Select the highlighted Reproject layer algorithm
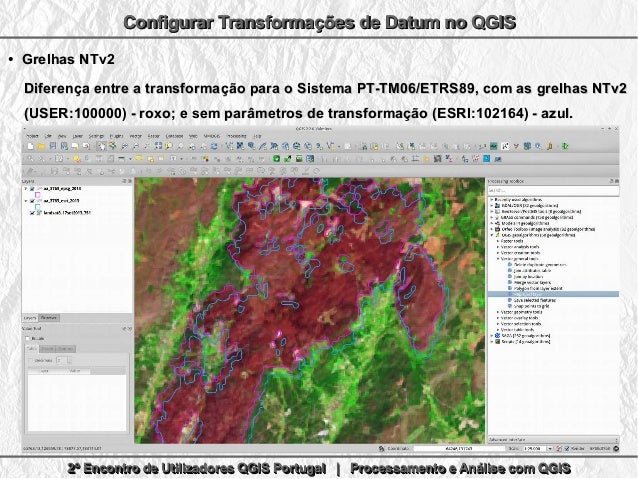This screenshot has width=638, height=479. (x=553, y=294)
